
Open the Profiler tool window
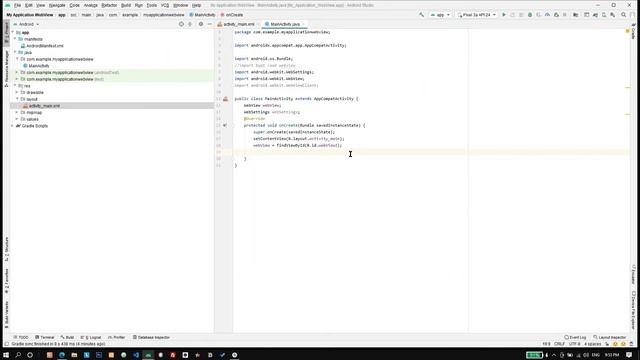tap(117, 337)
